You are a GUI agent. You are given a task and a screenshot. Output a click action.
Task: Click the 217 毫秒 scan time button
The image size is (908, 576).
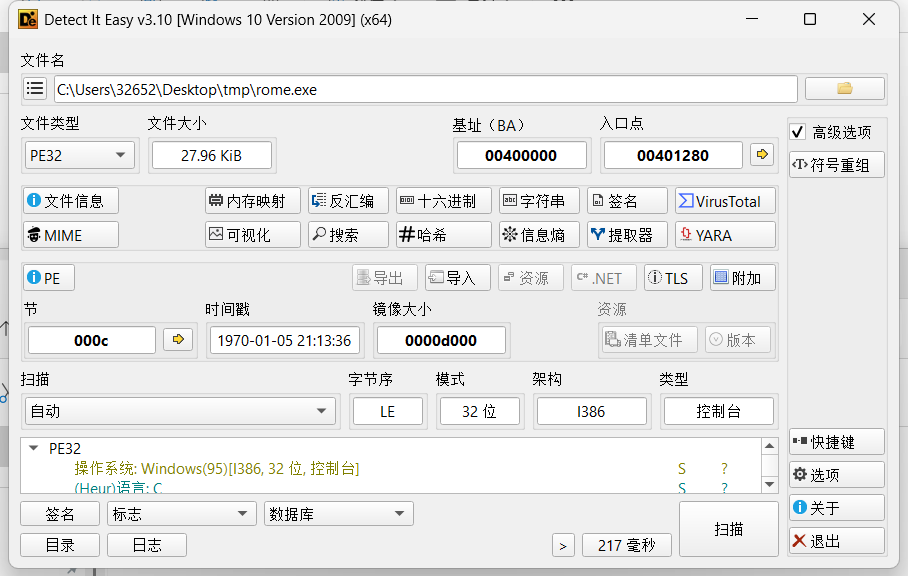pyautogui.click(x=627, y=545)
